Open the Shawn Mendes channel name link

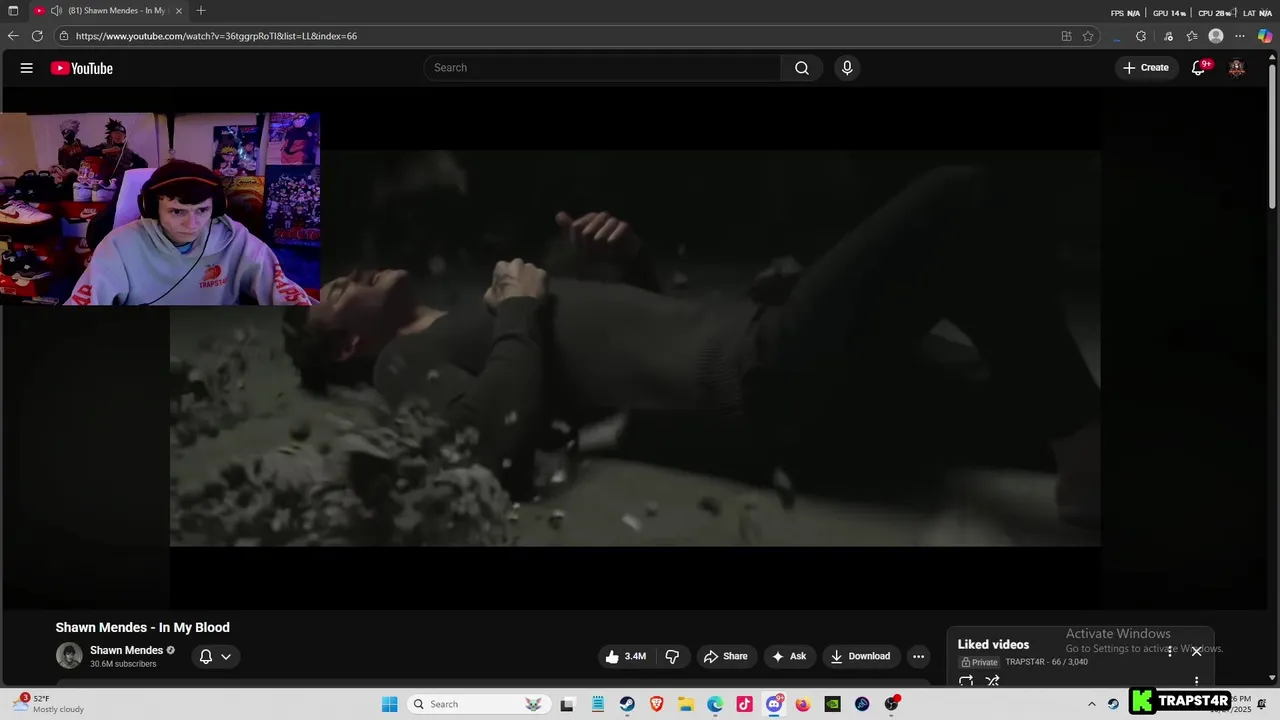(x=126, y=650)
